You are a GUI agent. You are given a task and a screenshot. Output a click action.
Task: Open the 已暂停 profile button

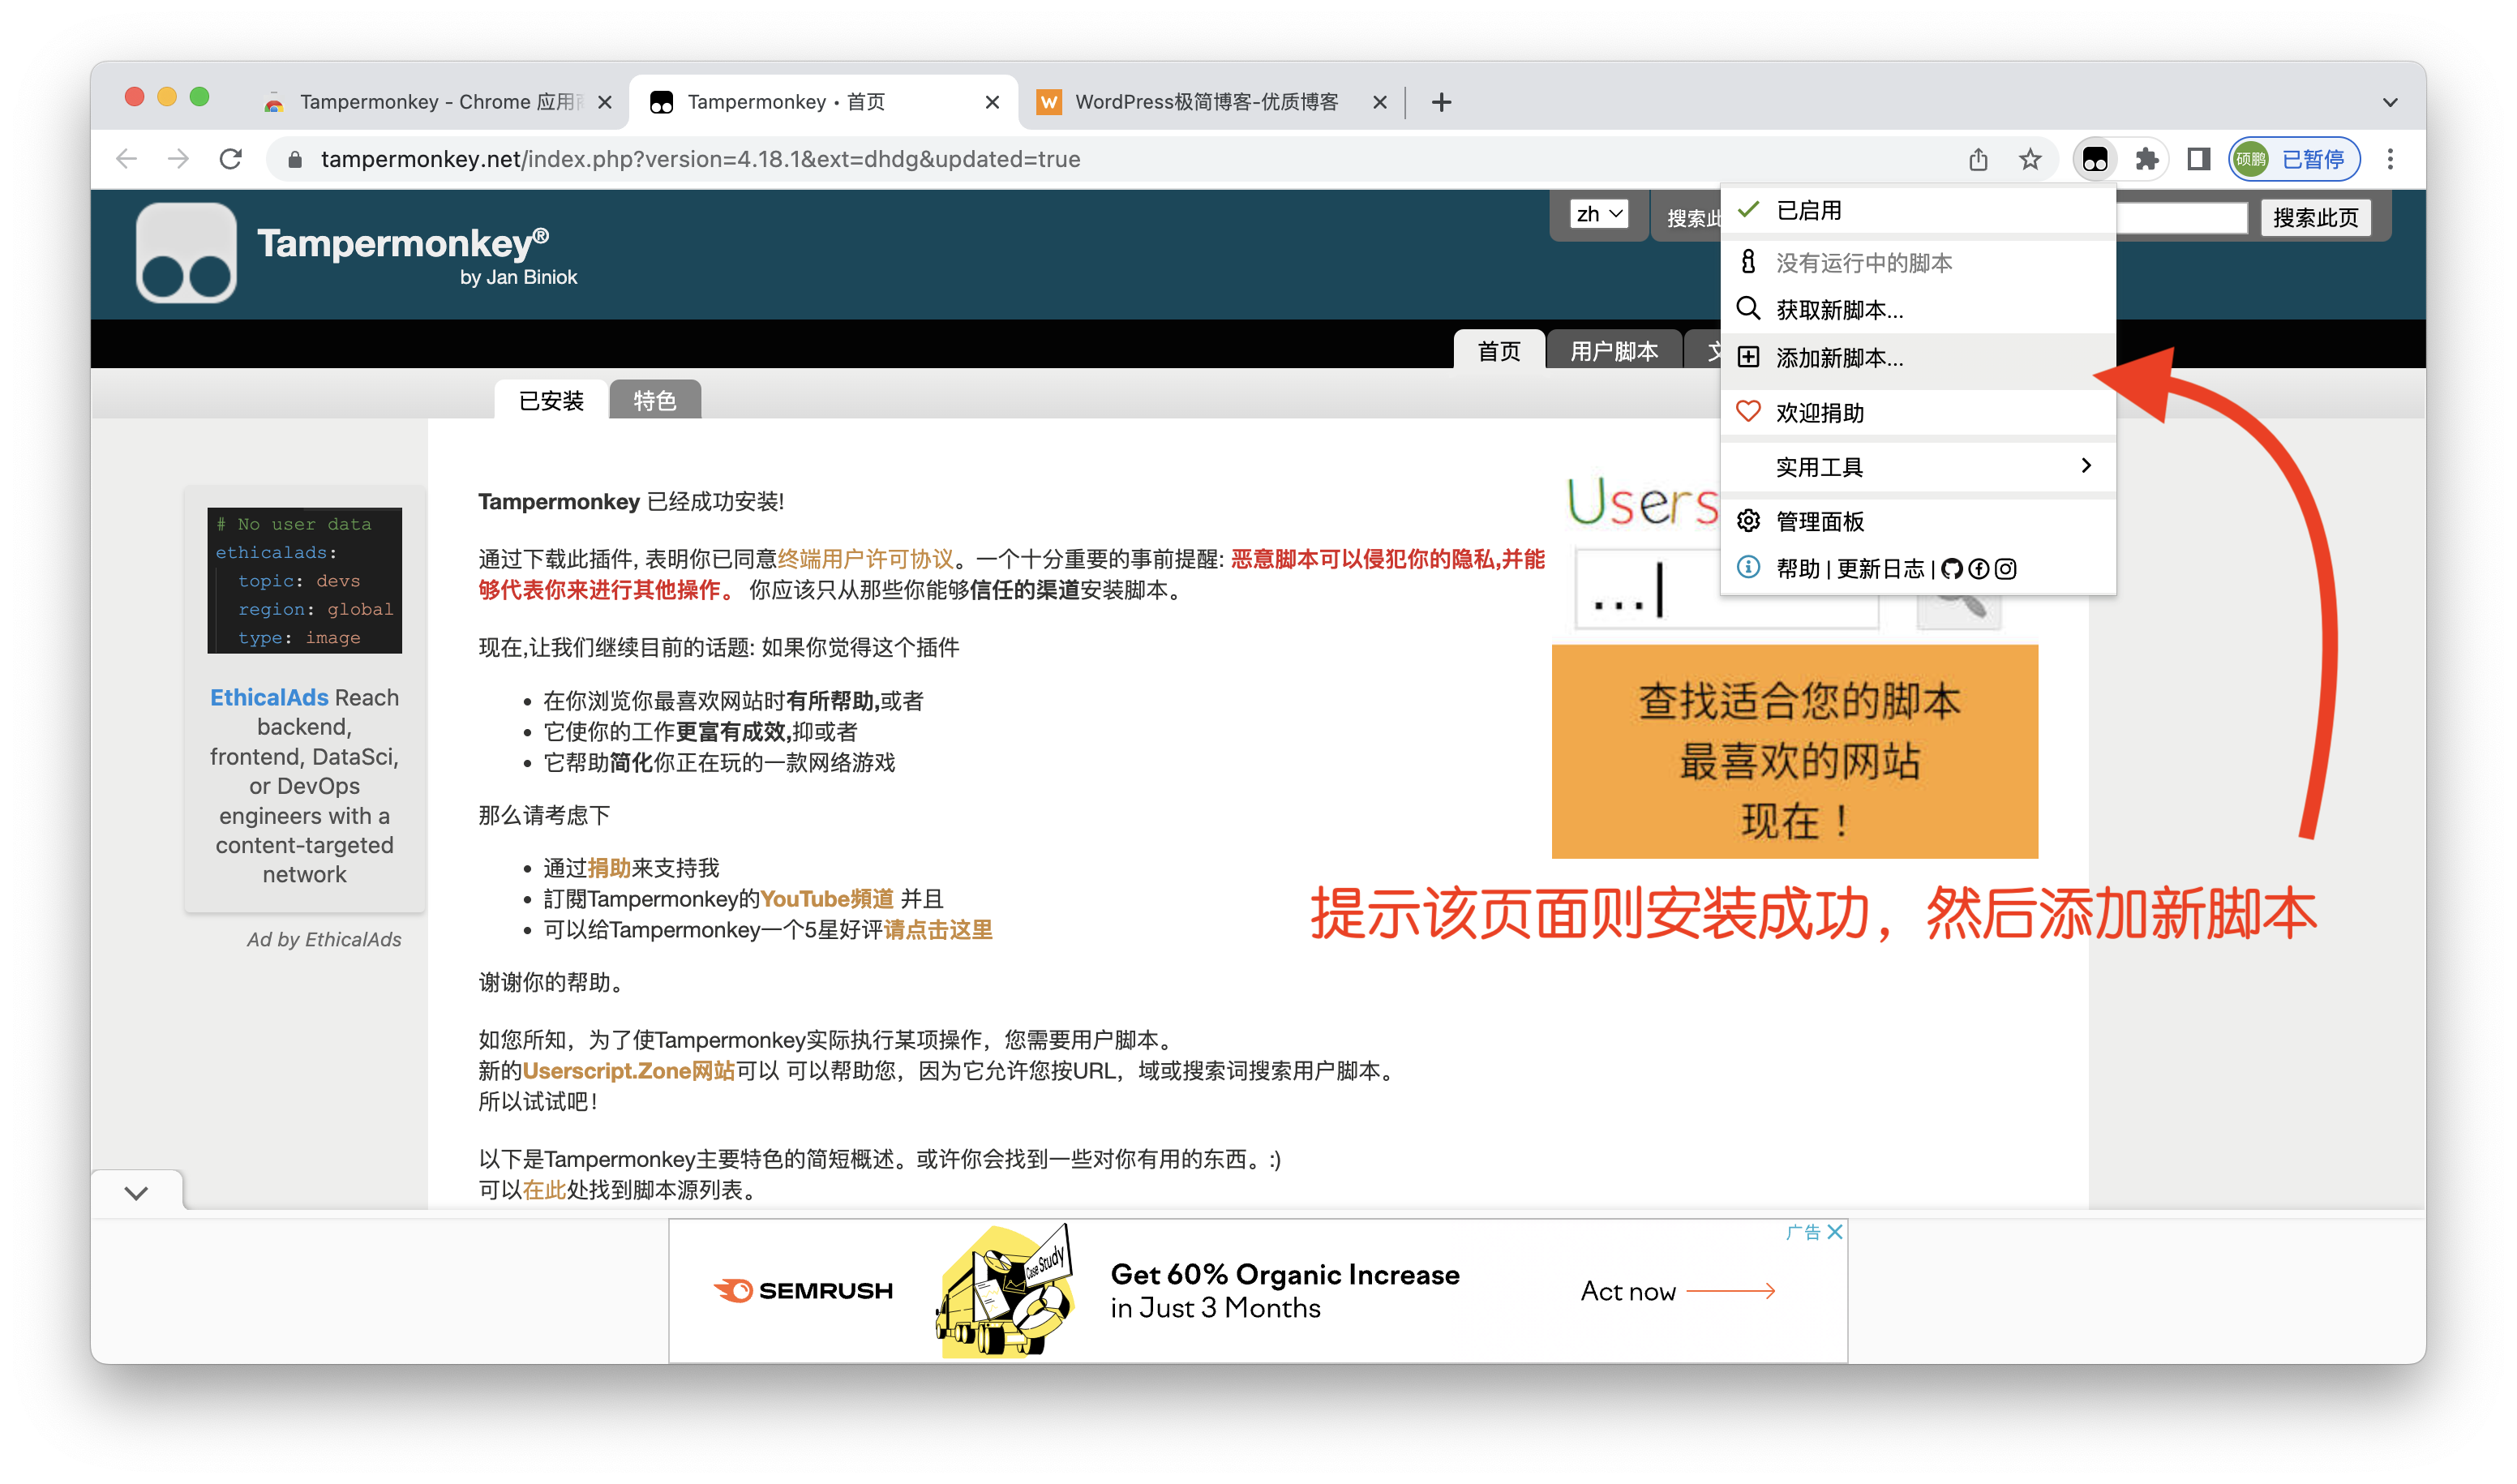(2295, 159)
